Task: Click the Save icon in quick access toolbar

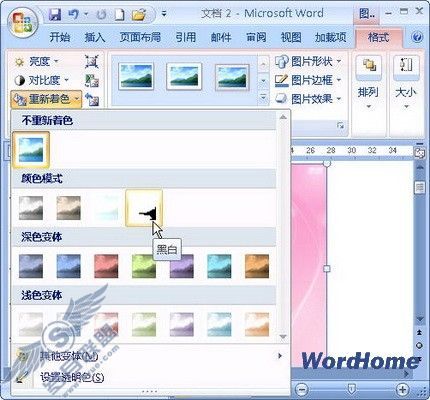Action: 55,14
